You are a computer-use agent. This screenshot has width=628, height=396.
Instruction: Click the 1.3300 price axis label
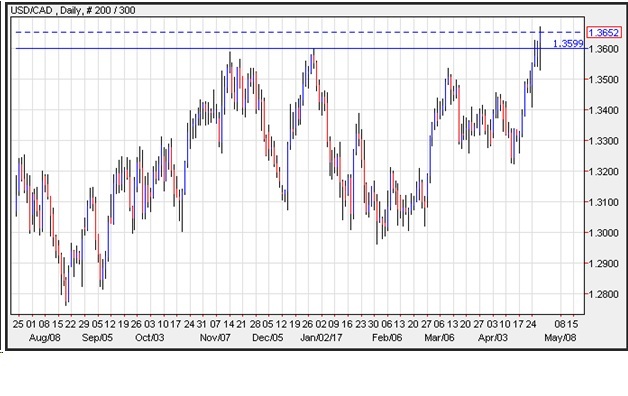point(604,141)
